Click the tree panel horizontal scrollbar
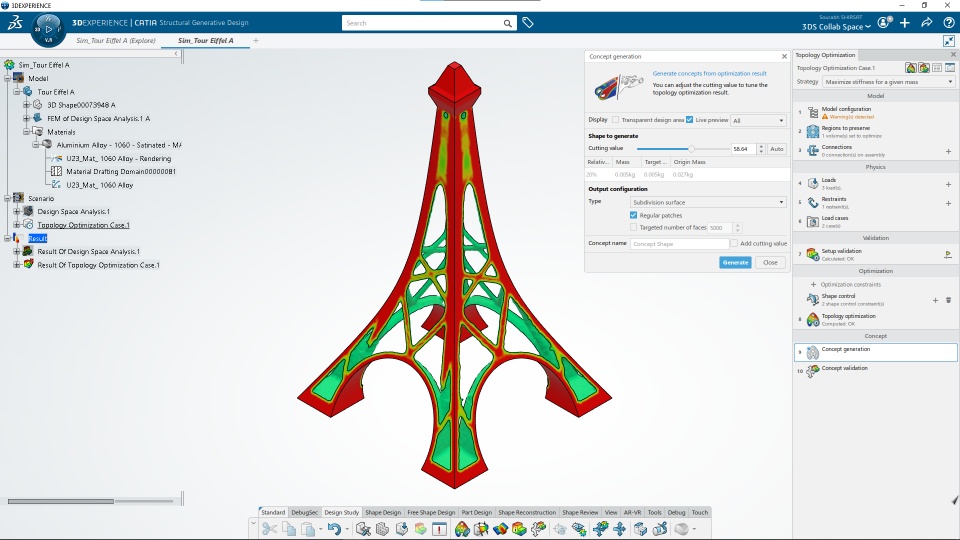 pyautogui.click(x=61, y=501)
